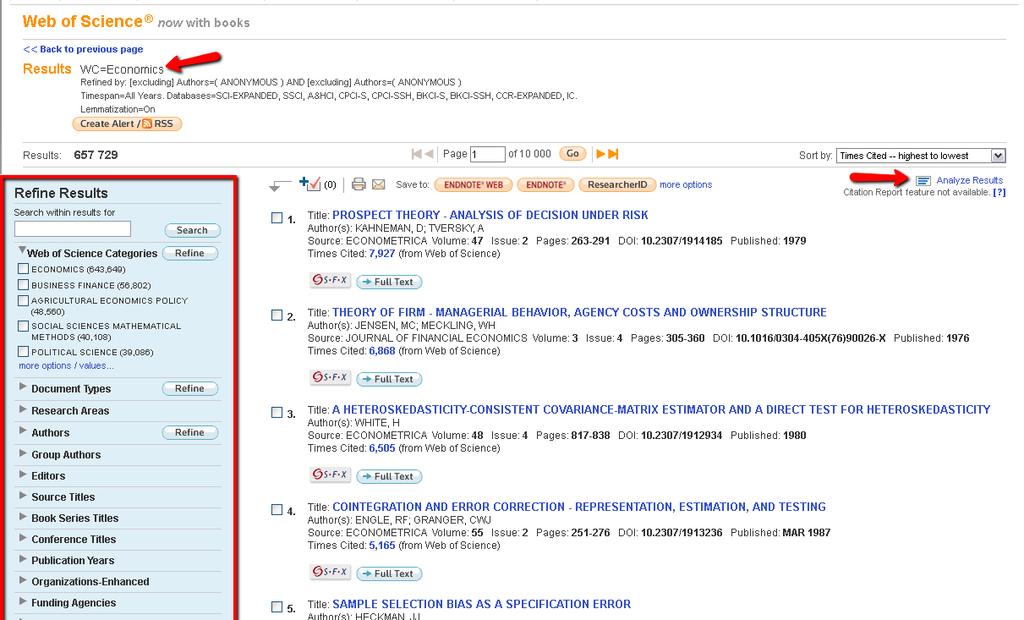
Task: Click the page number input field
Action: [x=487, y=154]
